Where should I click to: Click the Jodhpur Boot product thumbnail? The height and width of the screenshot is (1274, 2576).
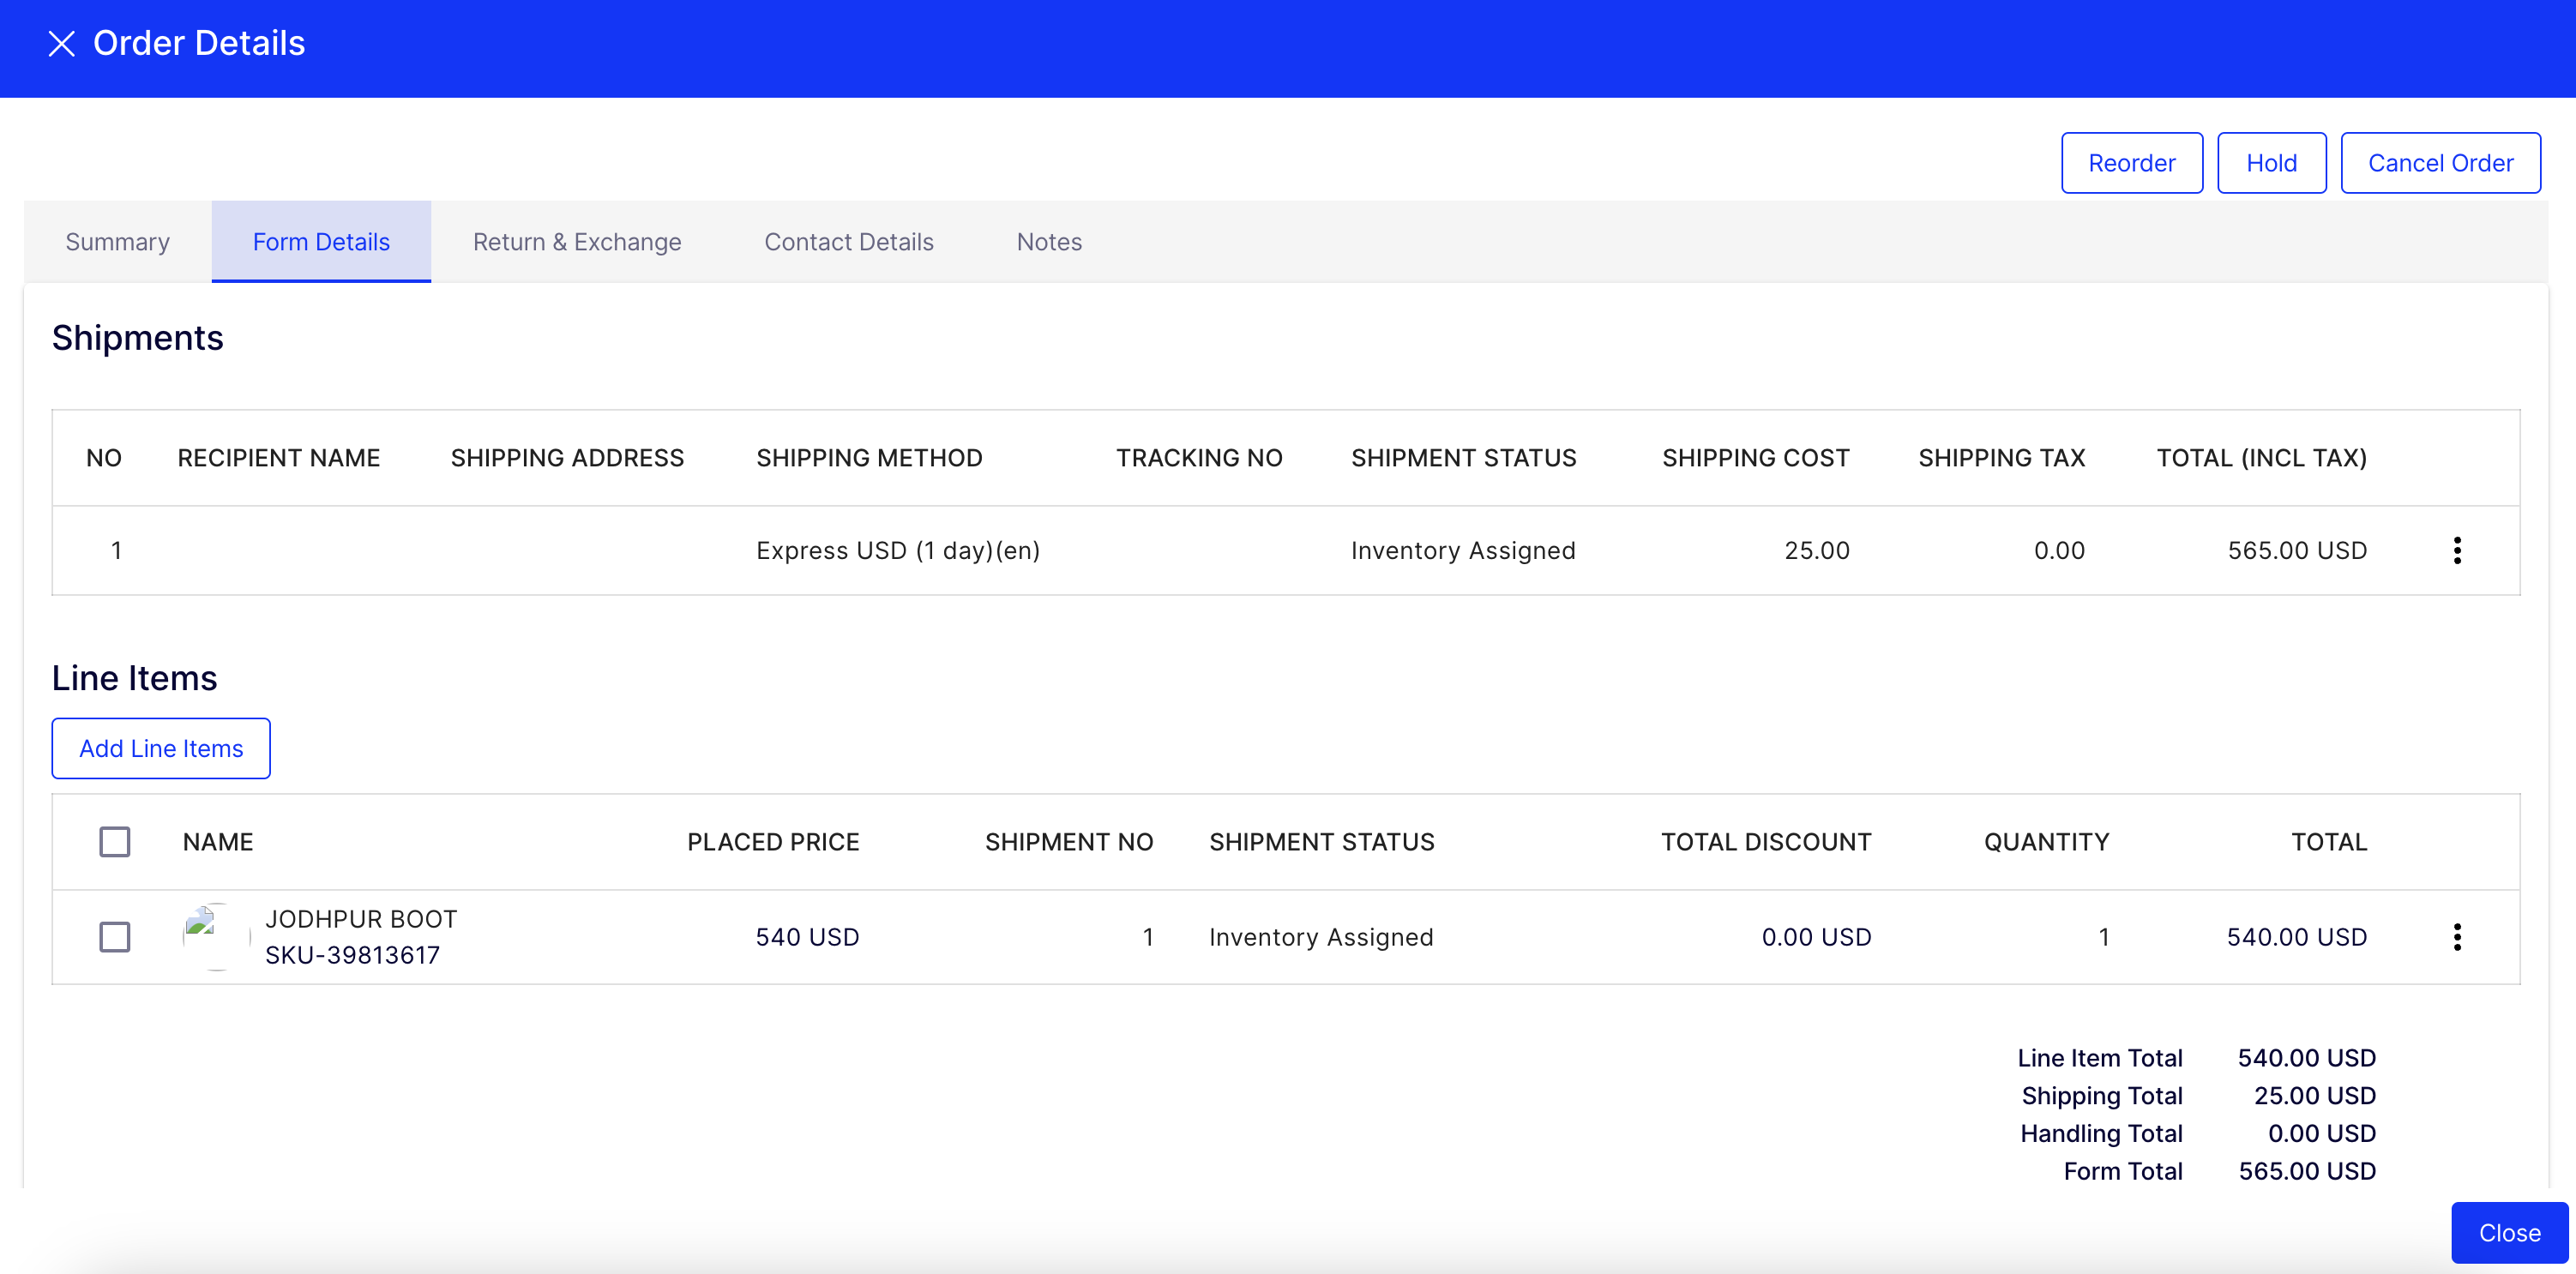point(215,936)
